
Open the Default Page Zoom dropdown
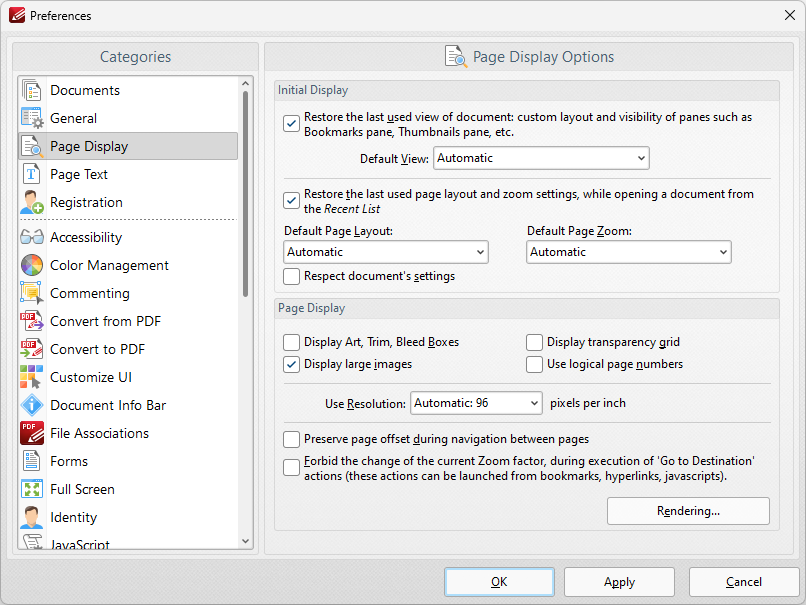[x=629, y=252]
